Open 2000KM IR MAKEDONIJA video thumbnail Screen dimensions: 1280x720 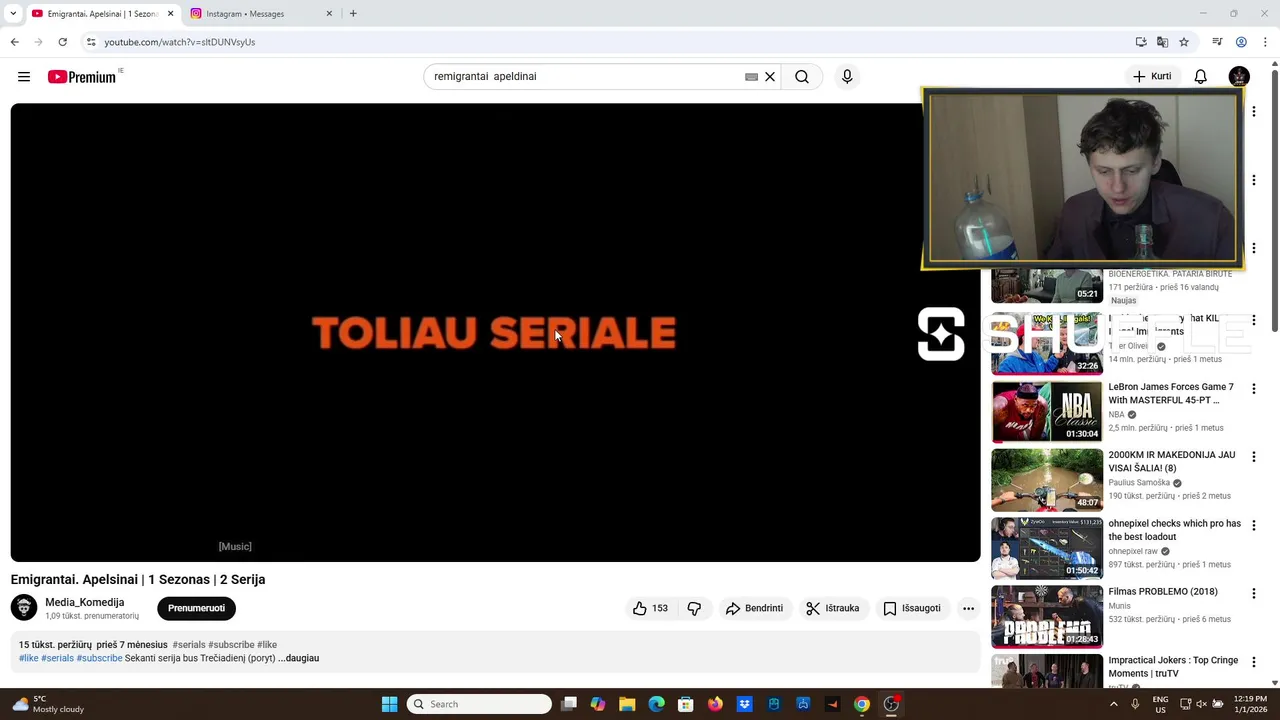pyautogui.click(x=1046, y=480)
